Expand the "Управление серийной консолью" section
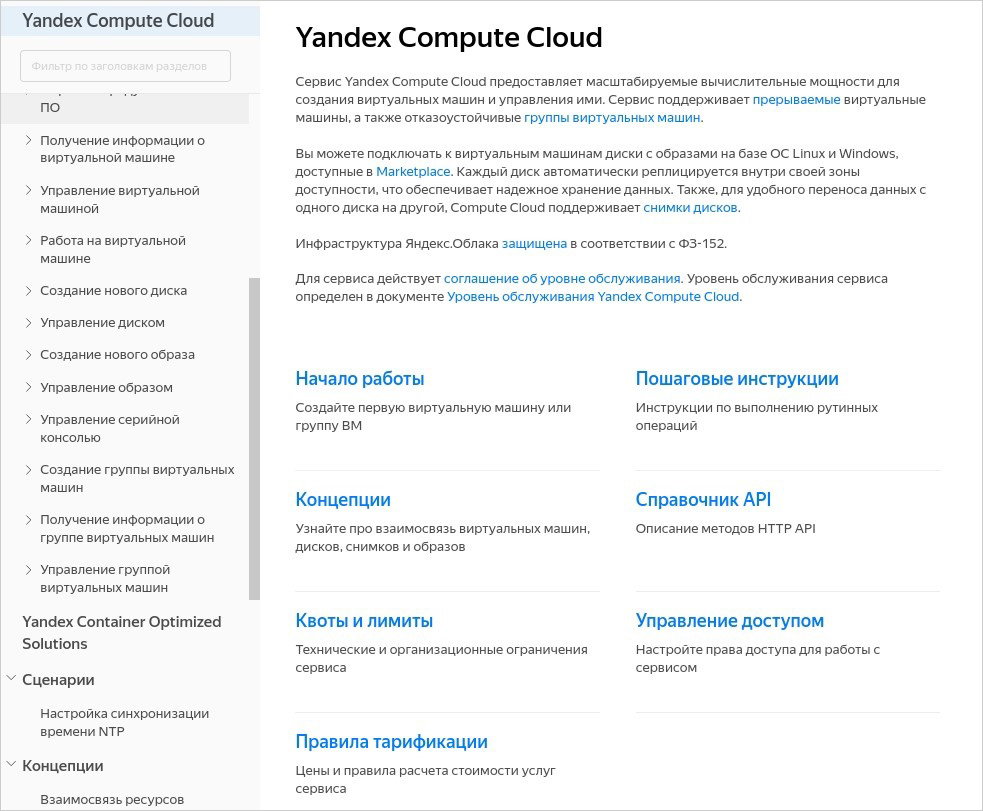 point(110,428)
